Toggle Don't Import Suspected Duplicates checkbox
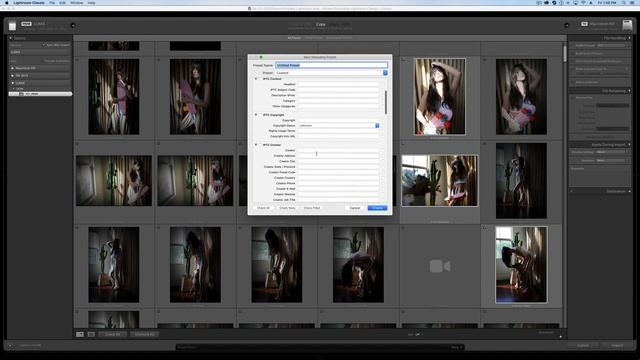Screen dimensions: 640x360 573,61
